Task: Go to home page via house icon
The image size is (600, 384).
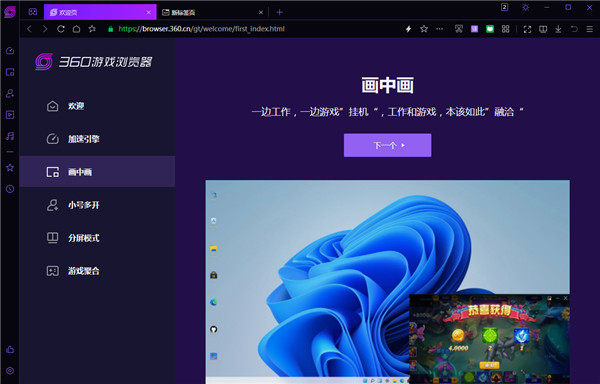Action: (77, 29)
